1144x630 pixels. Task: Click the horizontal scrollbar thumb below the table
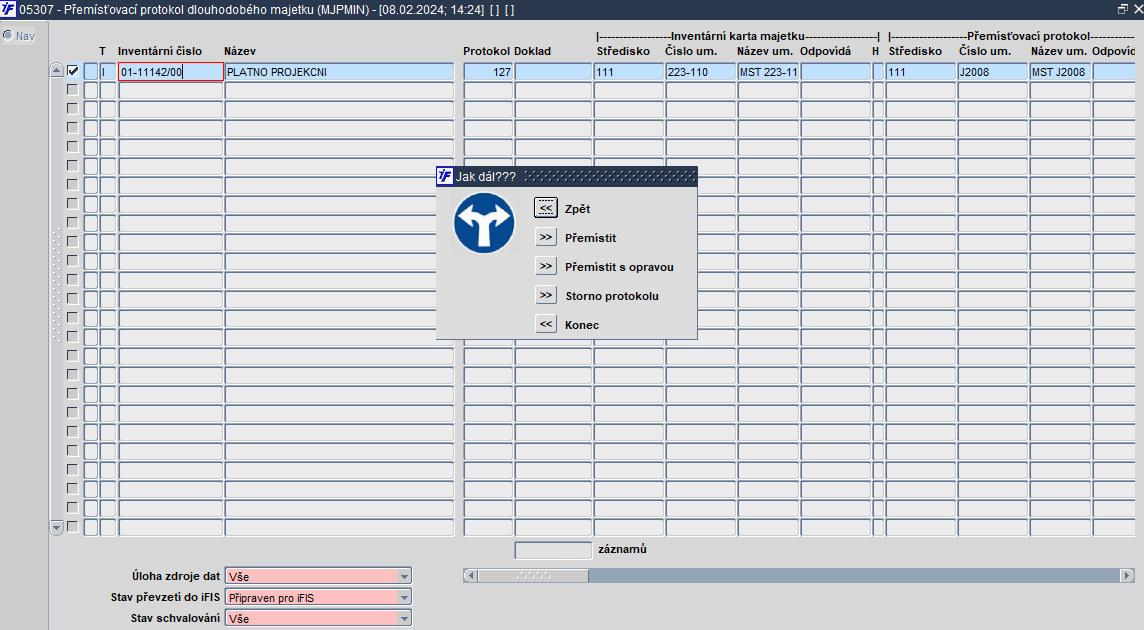[x=533, y=576]
